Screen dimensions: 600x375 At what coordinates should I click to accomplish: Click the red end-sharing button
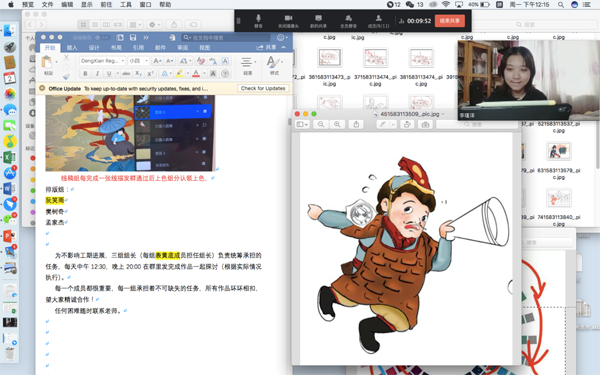point(450,21)
